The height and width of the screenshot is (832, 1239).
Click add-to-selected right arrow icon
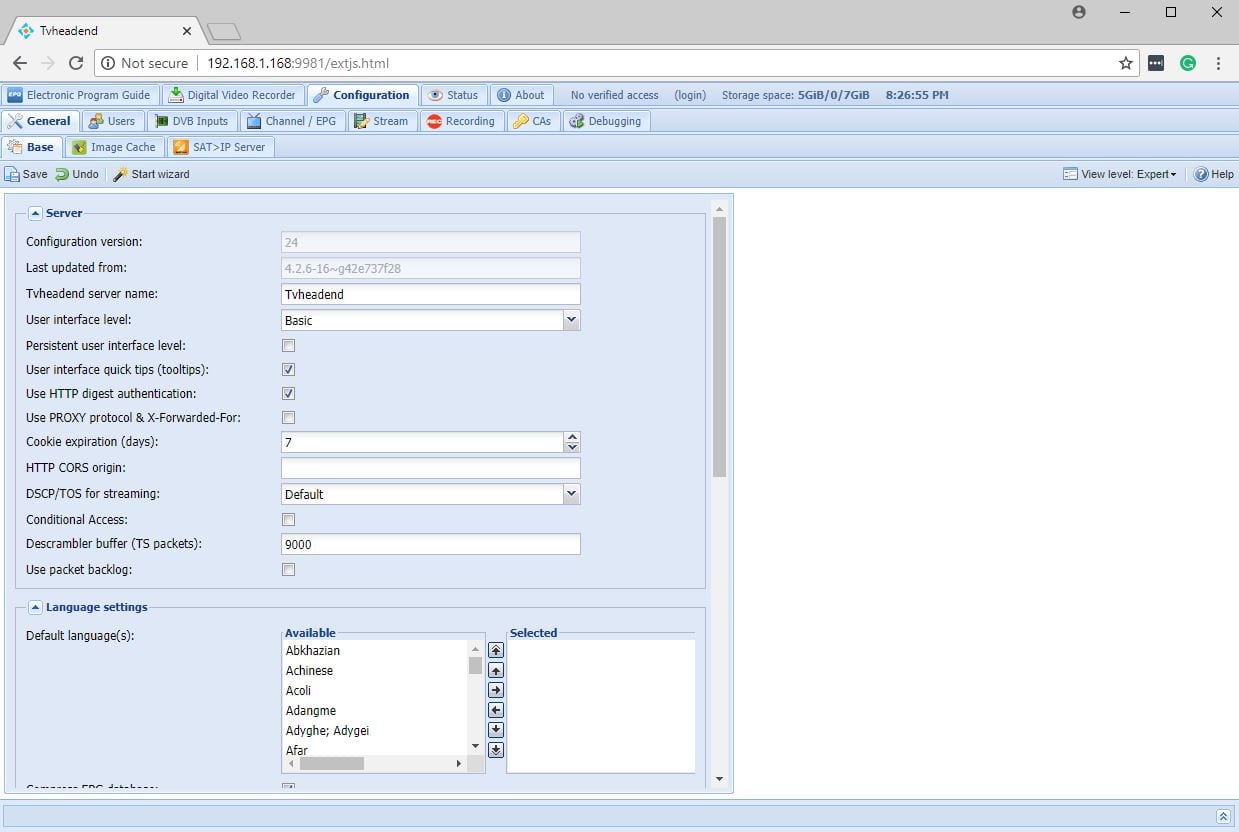click(x=496, y=690)
